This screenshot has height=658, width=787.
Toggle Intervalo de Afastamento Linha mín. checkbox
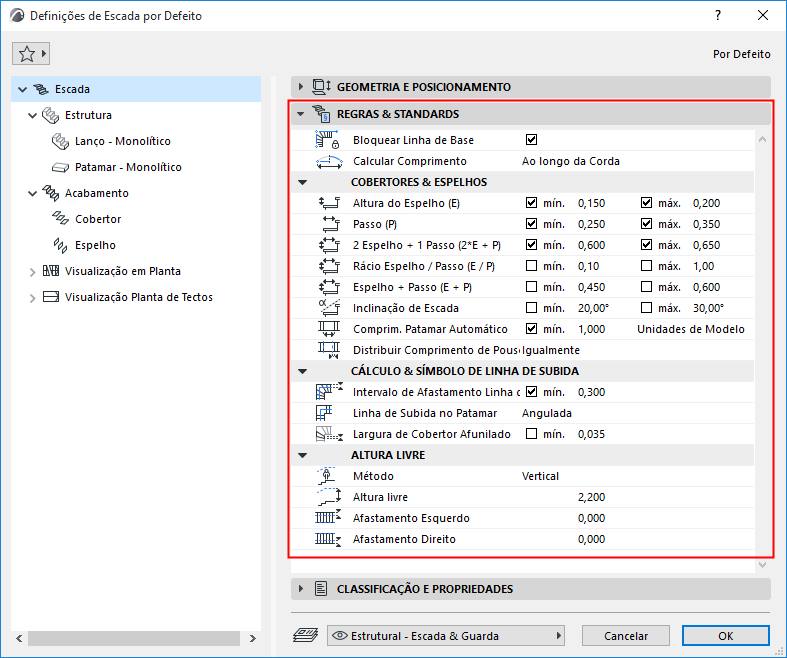(531, 392)
